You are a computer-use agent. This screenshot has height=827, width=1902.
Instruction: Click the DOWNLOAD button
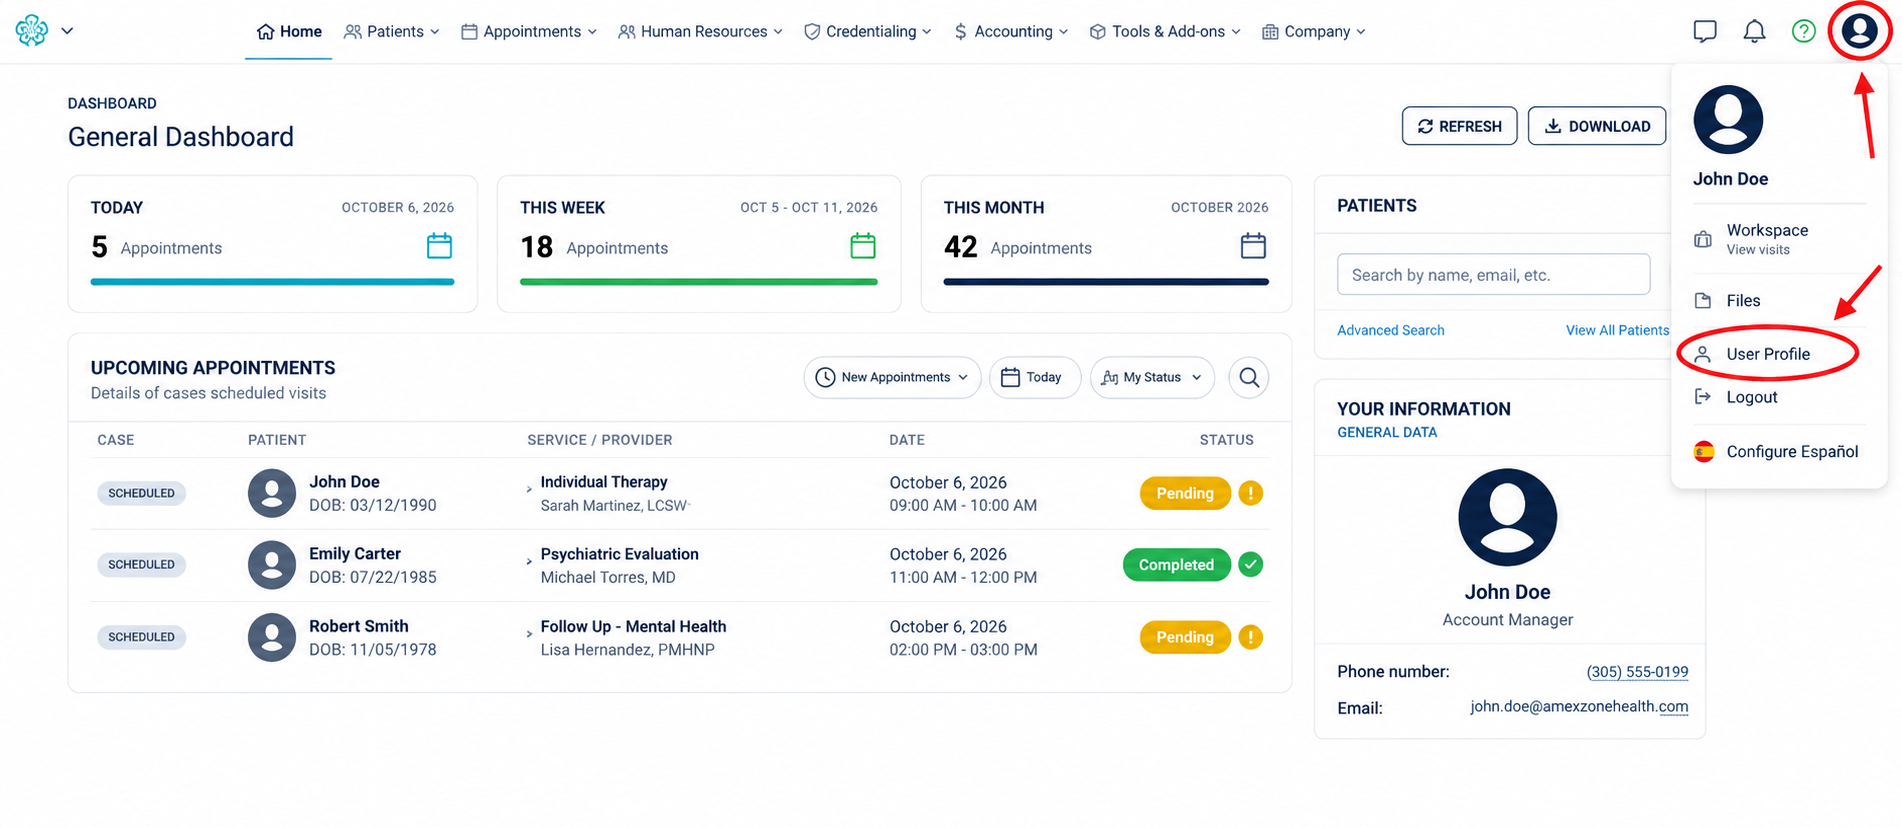pyautogui.click(x=1597, y=126)
